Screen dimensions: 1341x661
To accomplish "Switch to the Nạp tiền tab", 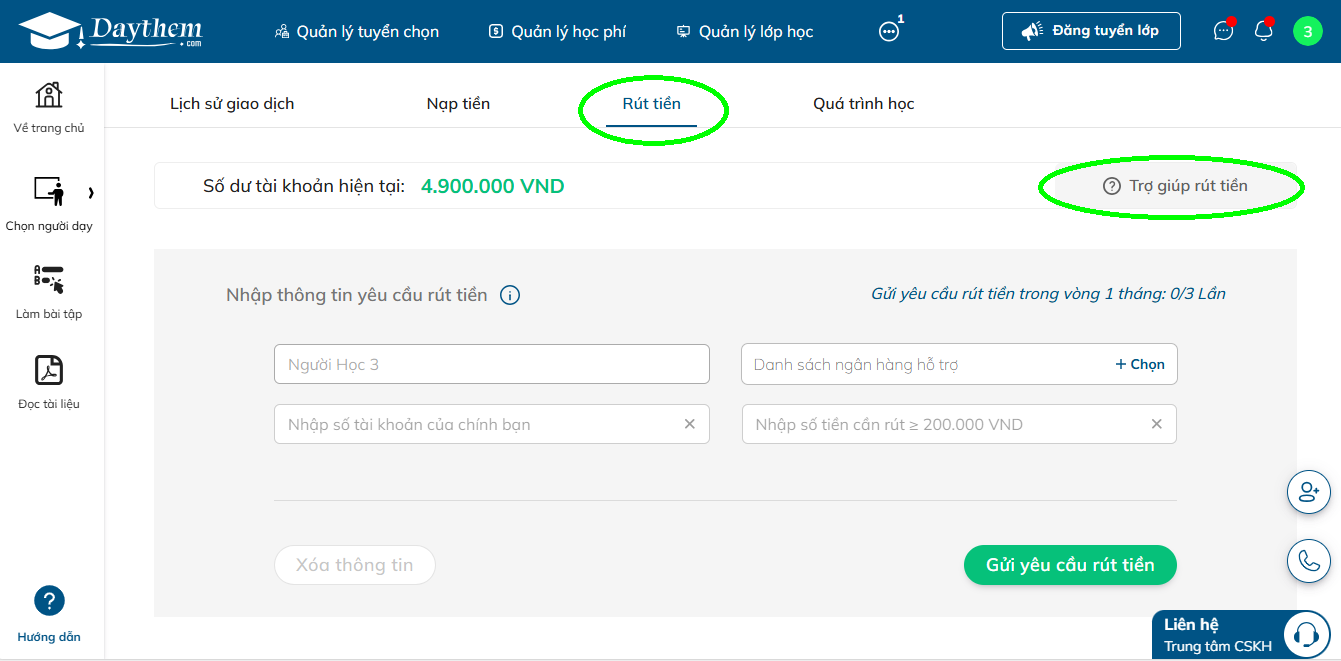I will point(458,104).
